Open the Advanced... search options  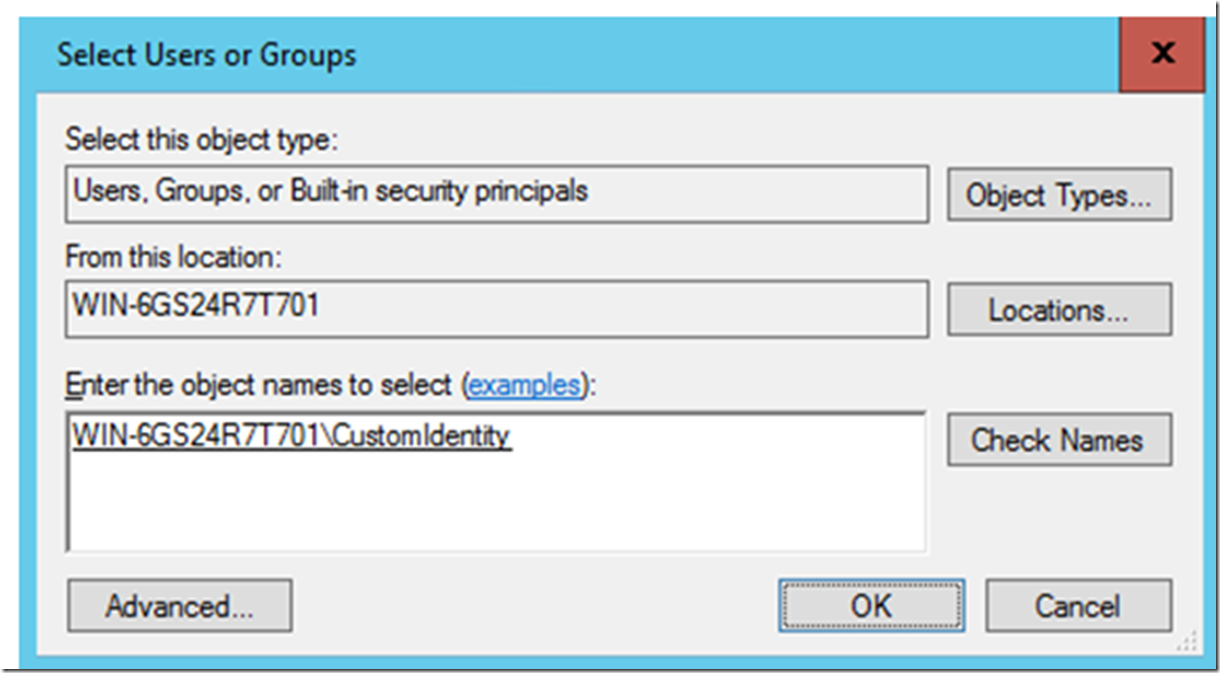click(x=180, y=606)
